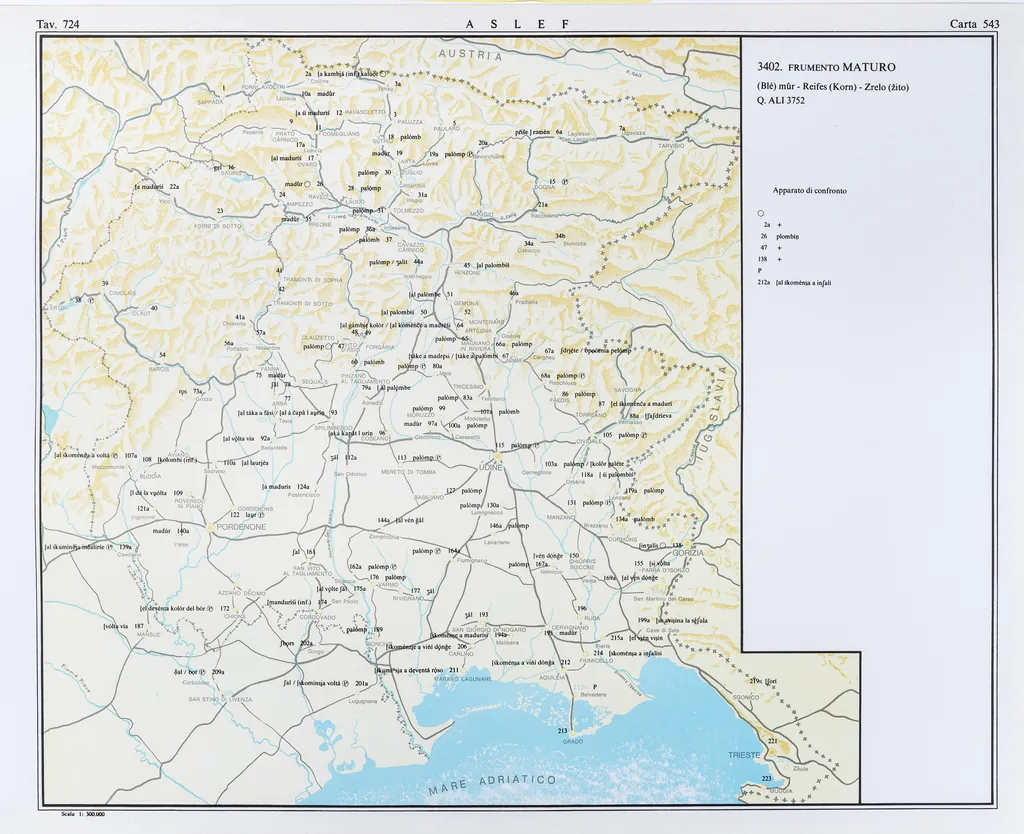
Task: Select the 'Tav. 724' header text
Action: pos(57,23)
